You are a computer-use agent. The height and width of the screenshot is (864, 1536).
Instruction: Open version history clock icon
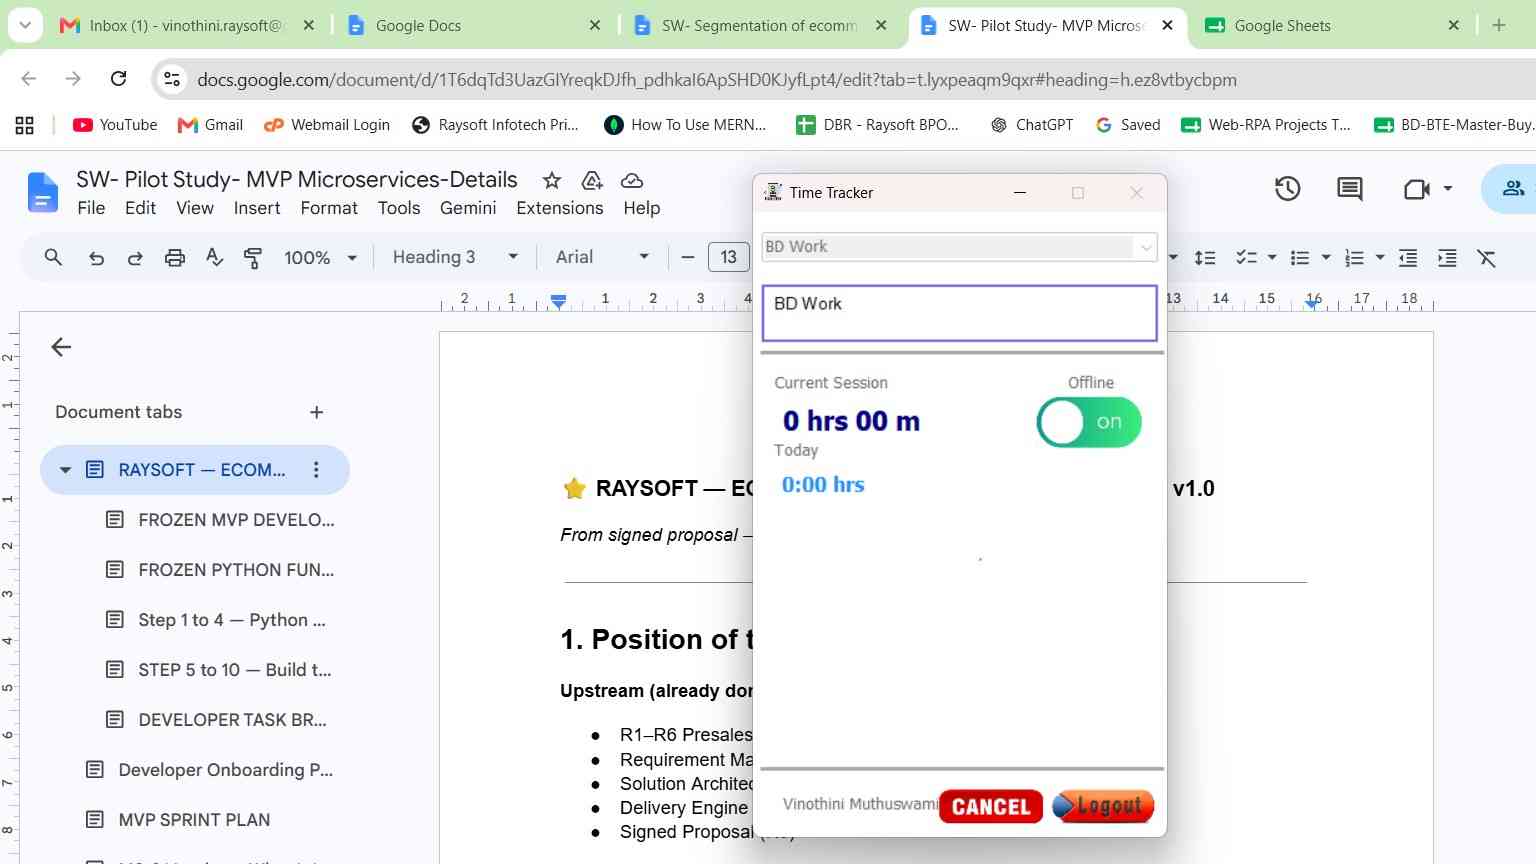pyautogui.click(x=1287, y=188)
